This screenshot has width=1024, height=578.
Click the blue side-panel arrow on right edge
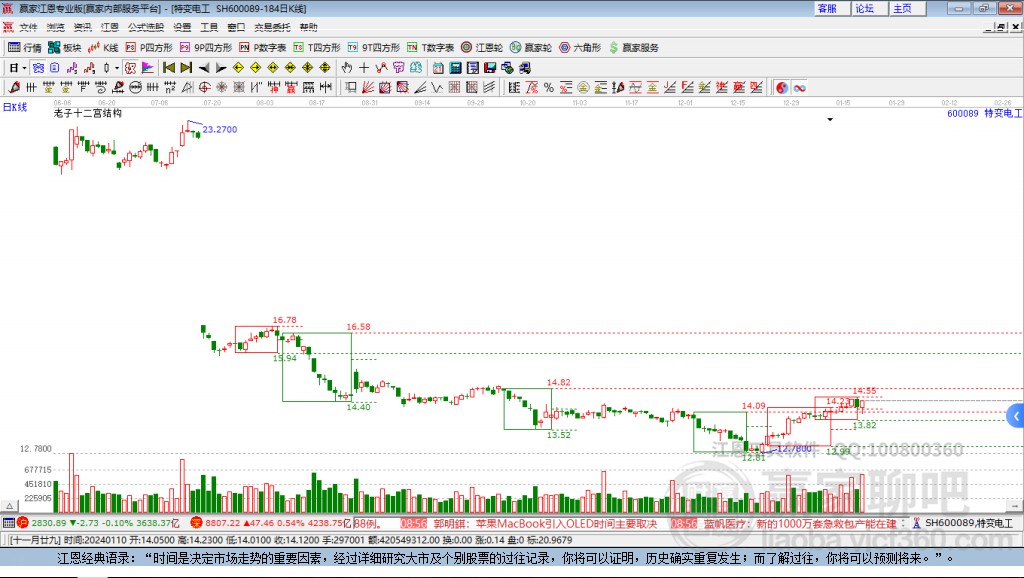[1016, 416]
